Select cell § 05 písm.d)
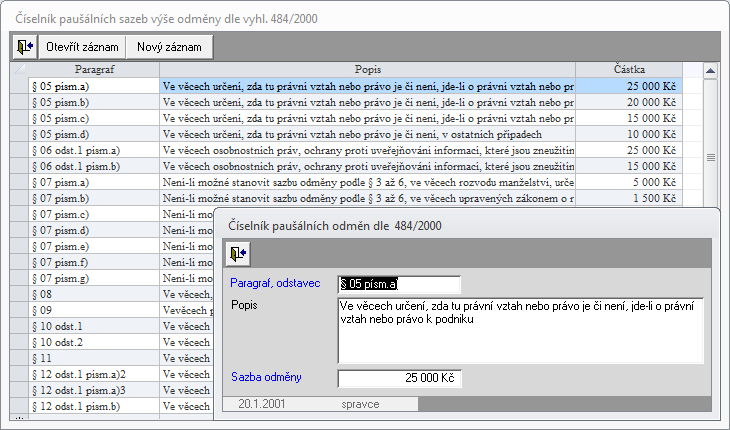Screen dimensions: 730x430 pyautogui.click(x=94, y=134)
